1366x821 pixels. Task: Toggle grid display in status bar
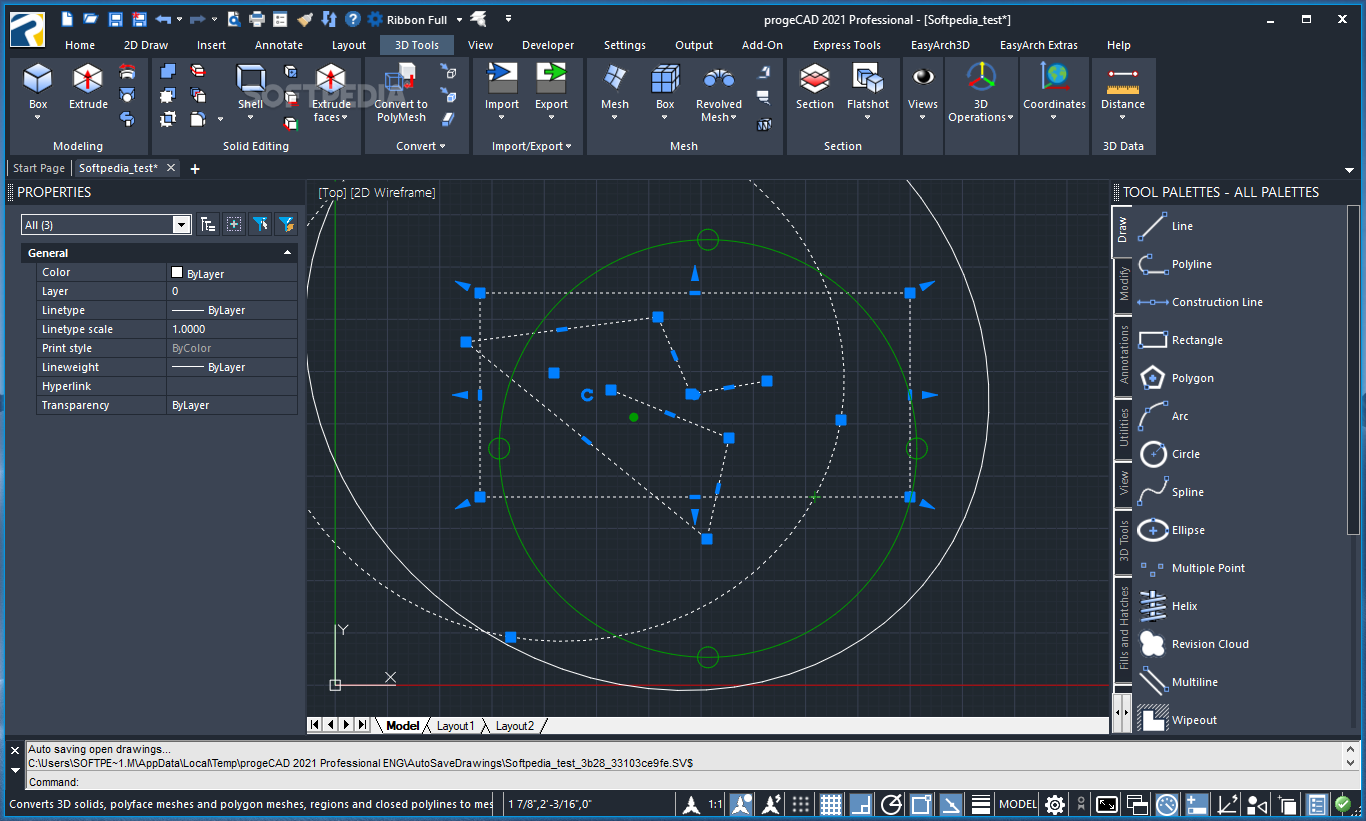click(x=831, y=804)
